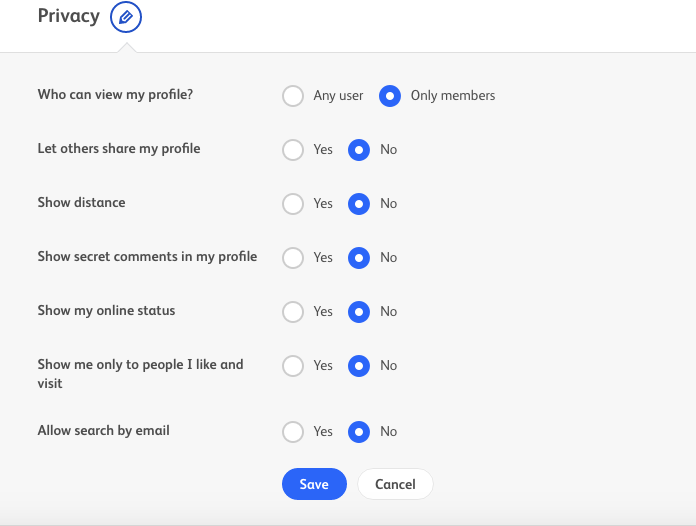Viewport: 696px width, 526px height.
Task: Click the Privacy section heading
Action: 69,16
